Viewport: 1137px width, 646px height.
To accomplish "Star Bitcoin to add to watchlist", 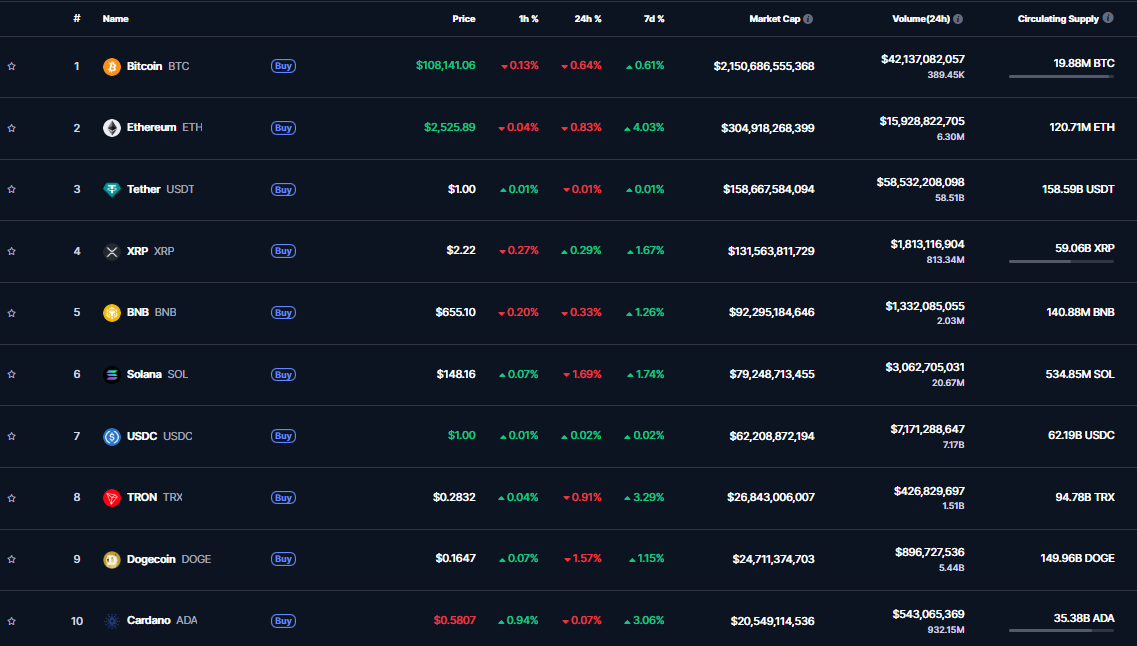I will (x=12, y=67).
